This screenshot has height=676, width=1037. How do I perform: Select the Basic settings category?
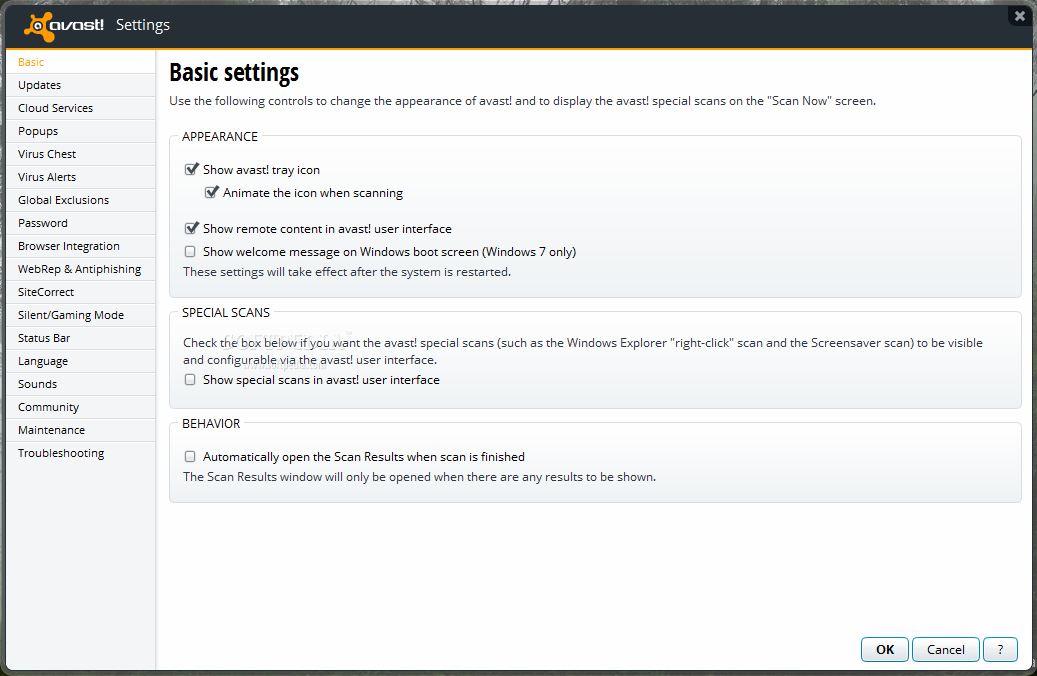(x=81, y=62)
